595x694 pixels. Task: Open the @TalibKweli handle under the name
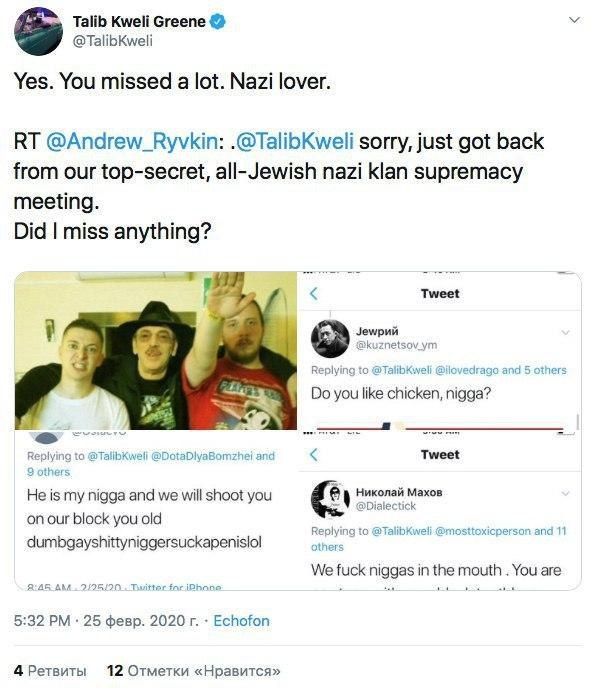point(112,41)
